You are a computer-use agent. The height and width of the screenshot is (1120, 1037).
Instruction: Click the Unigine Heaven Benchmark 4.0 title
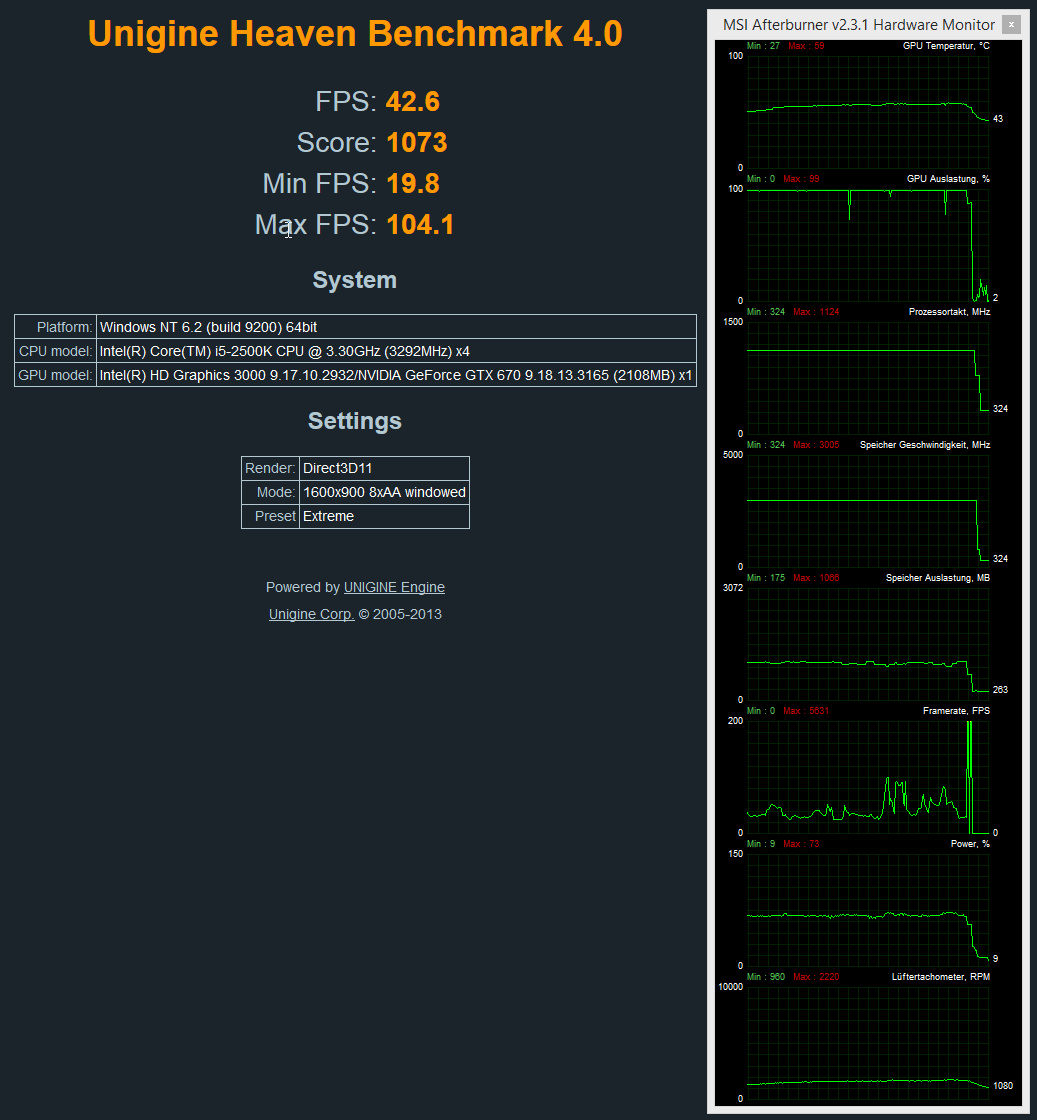pos(355,34)
